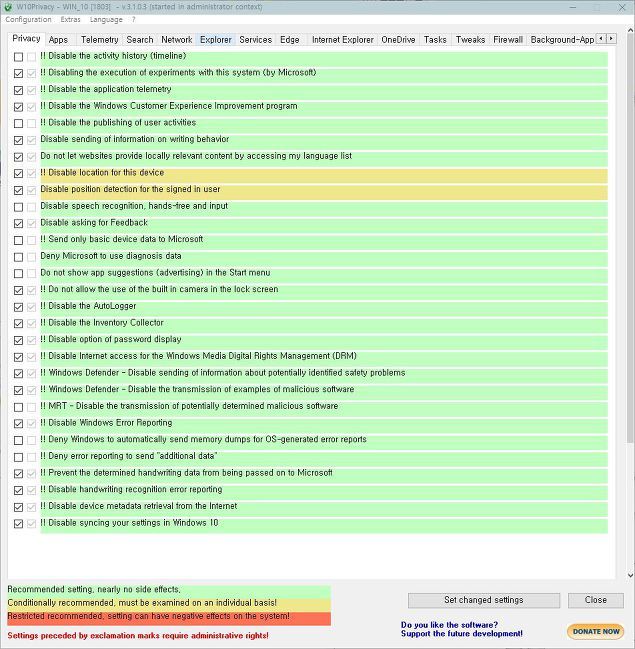Uncheck Disable location for this device
The image size is (635, 649).
point(18,173)
